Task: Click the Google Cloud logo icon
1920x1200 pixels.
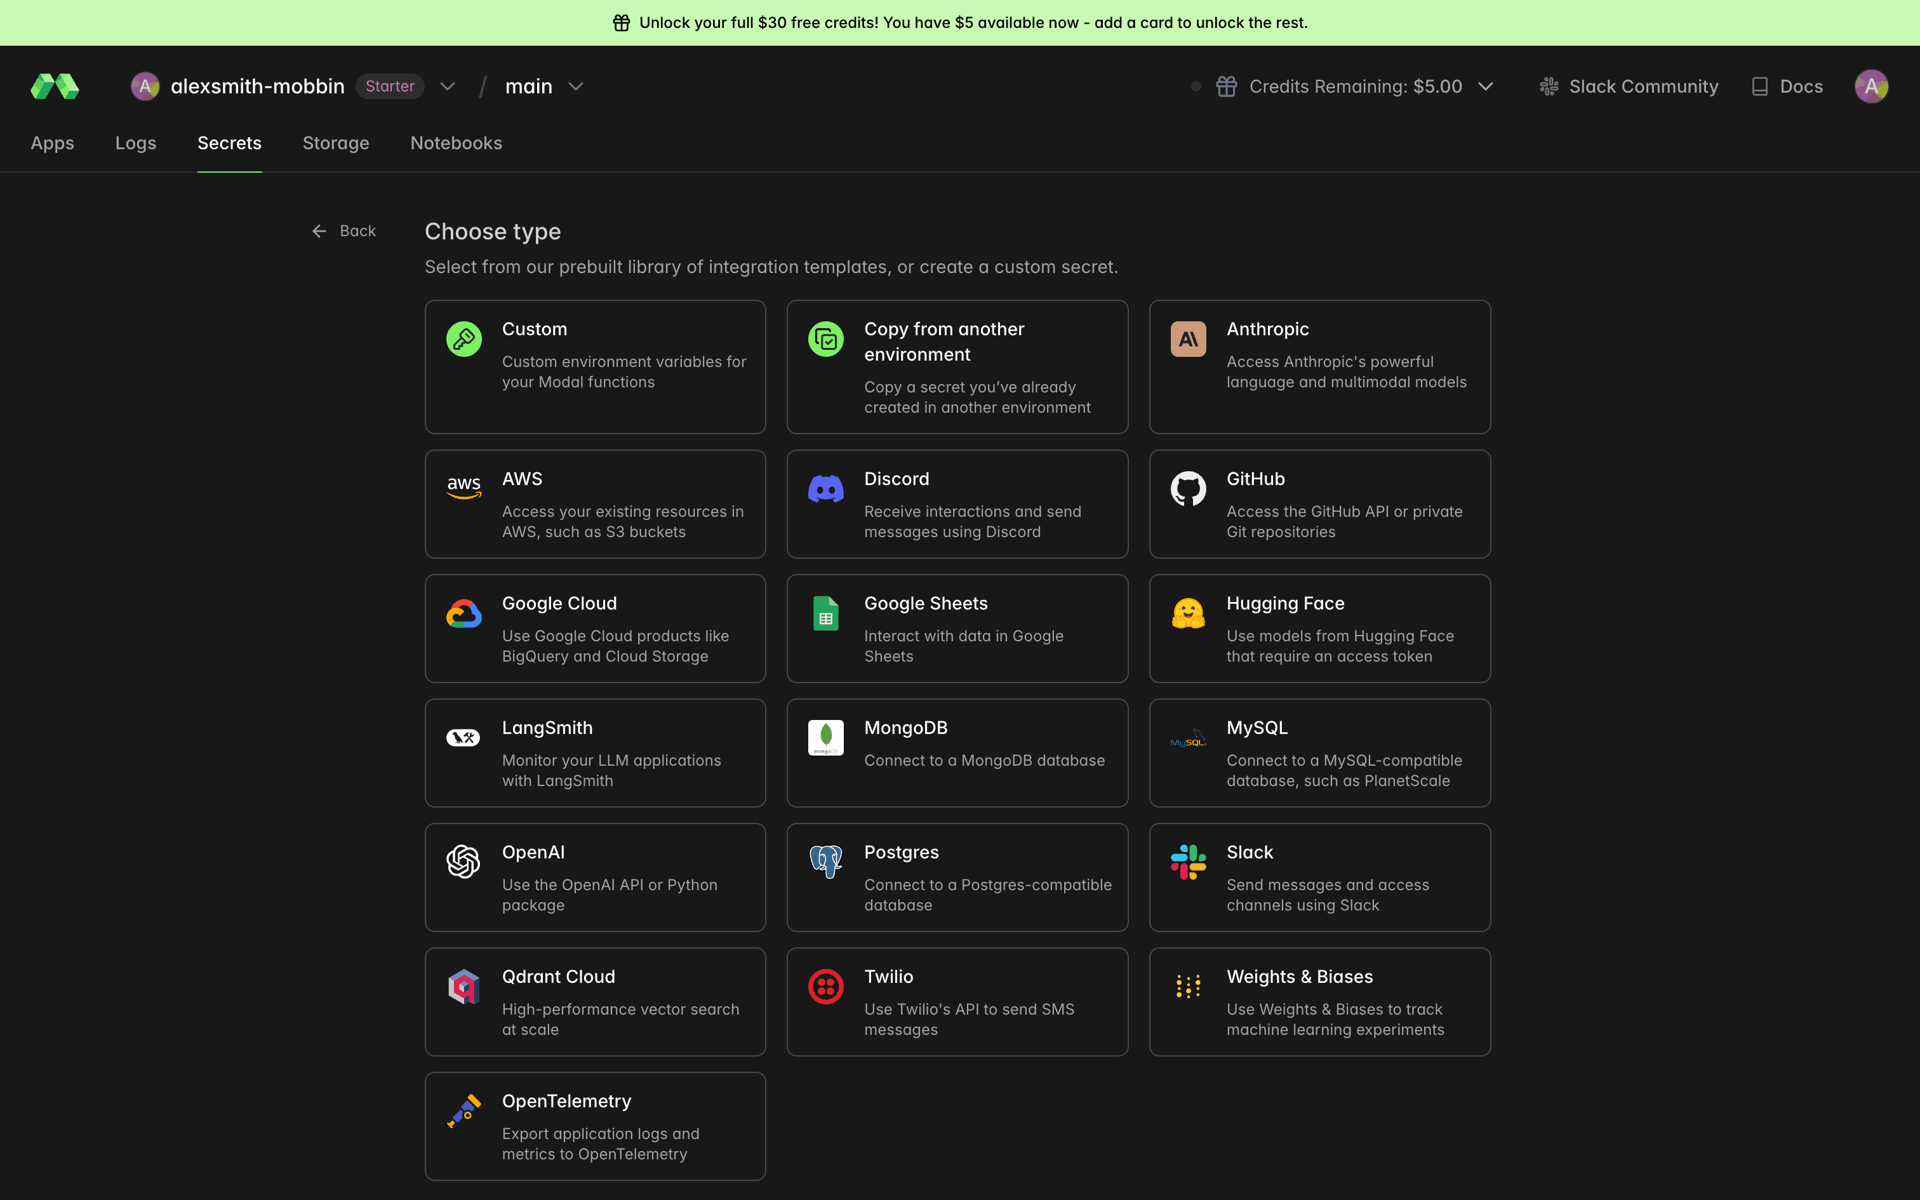Action: pos(464,614)
